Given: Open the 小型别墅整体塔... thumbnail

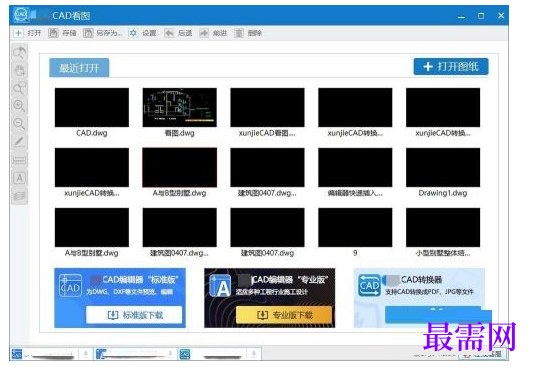Looking at the screenshot, I should tap(443, 227).
